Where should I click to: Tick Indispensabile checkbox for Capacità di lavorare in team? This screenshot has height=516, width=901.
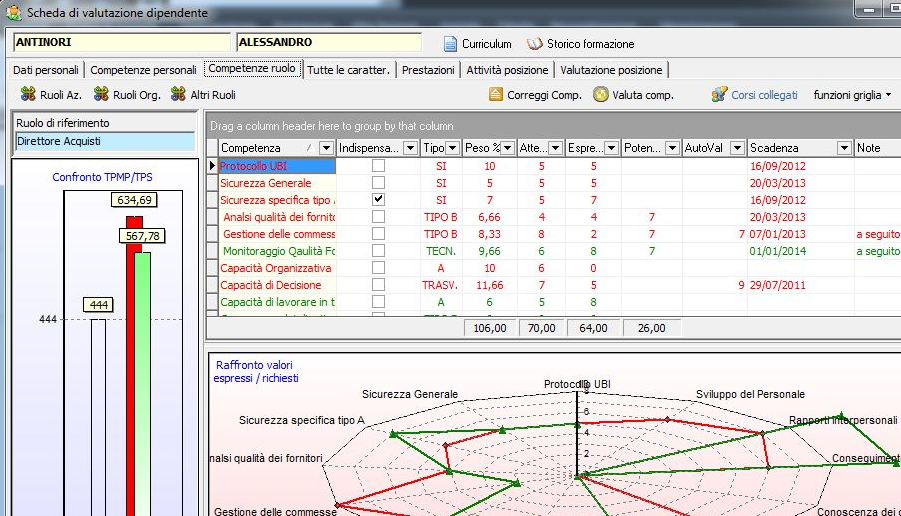point(378,302)
